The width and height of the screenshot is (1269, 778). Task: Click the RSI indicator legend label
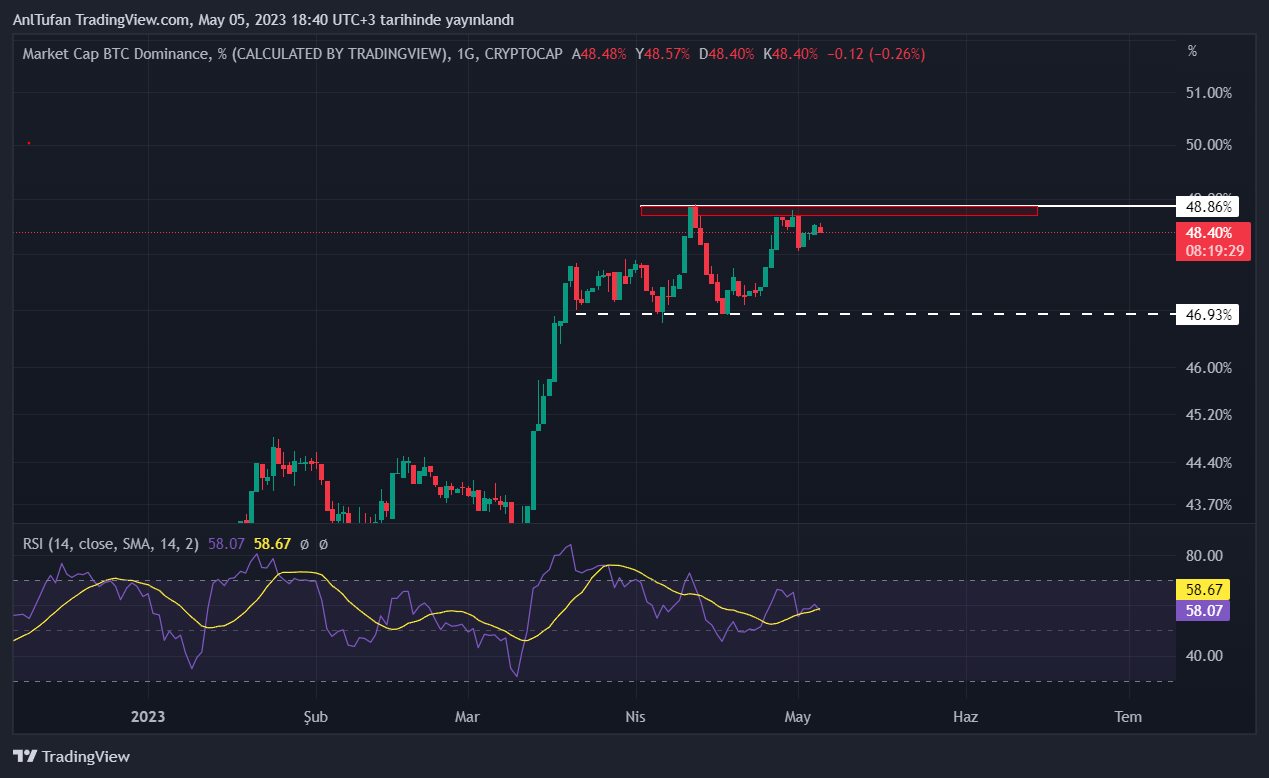click(x=110, y=544)
